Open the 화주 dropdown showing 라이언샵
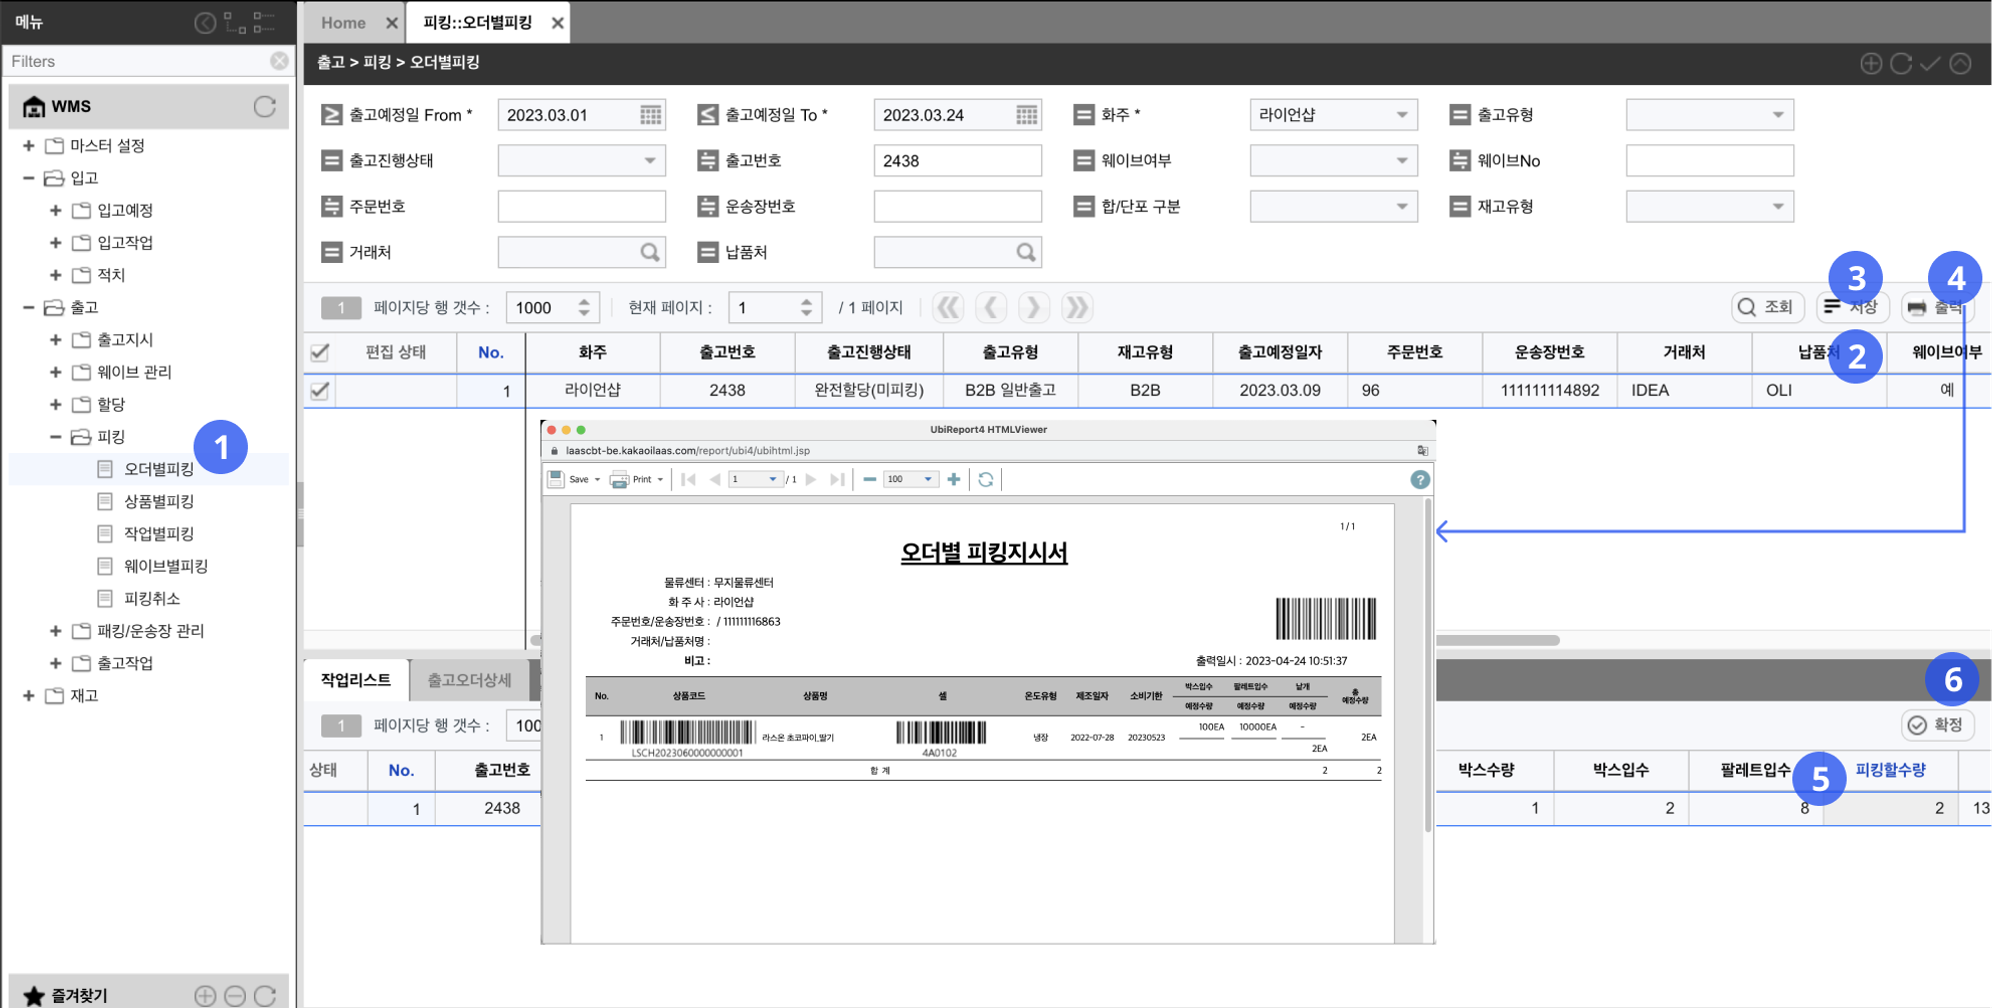 tap(1401, 115)
